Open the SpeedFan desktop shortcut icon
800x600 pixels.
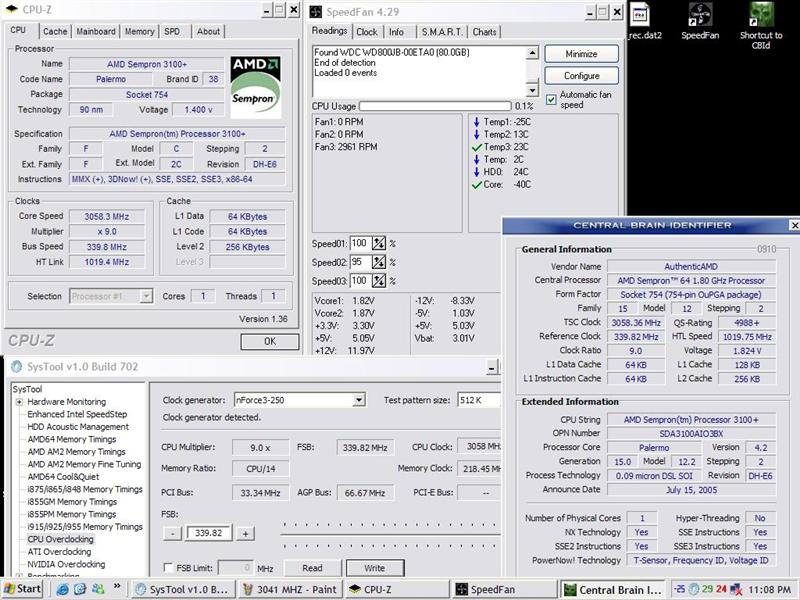[x=700, y=15]
